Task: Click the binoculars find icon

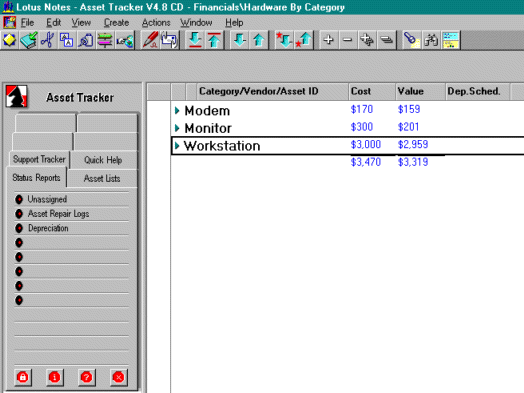Action: coord(431,40)
